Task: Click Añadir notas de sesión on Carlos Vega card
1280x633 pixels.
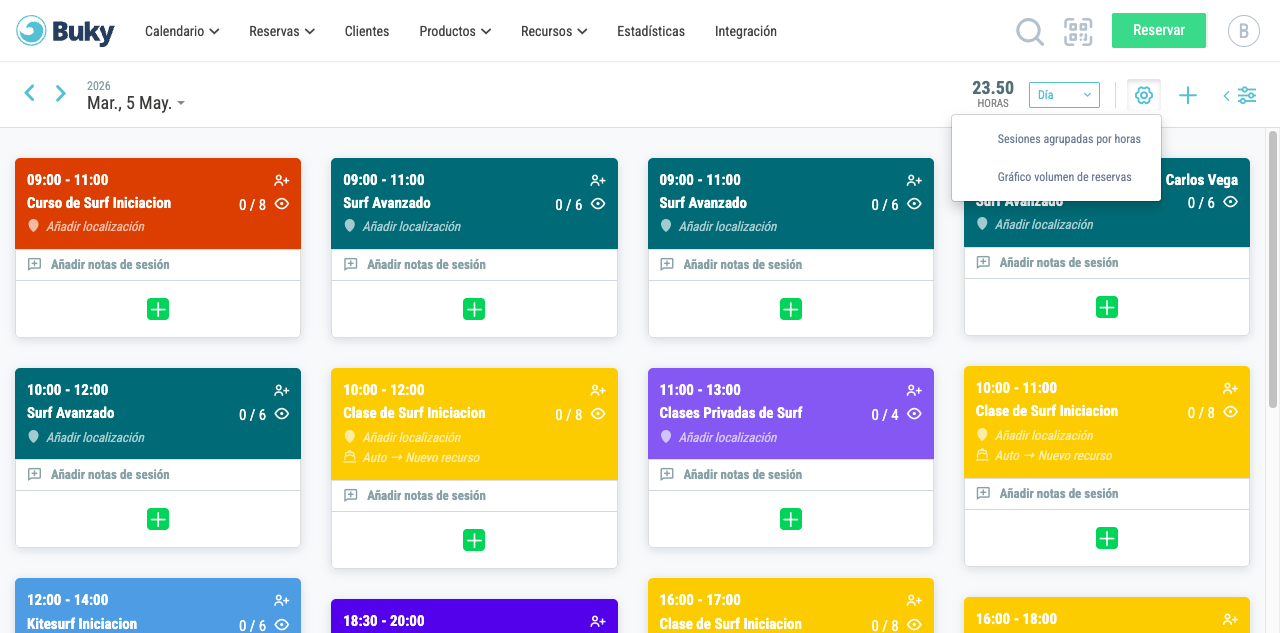Action: (x=1059, y=263)
